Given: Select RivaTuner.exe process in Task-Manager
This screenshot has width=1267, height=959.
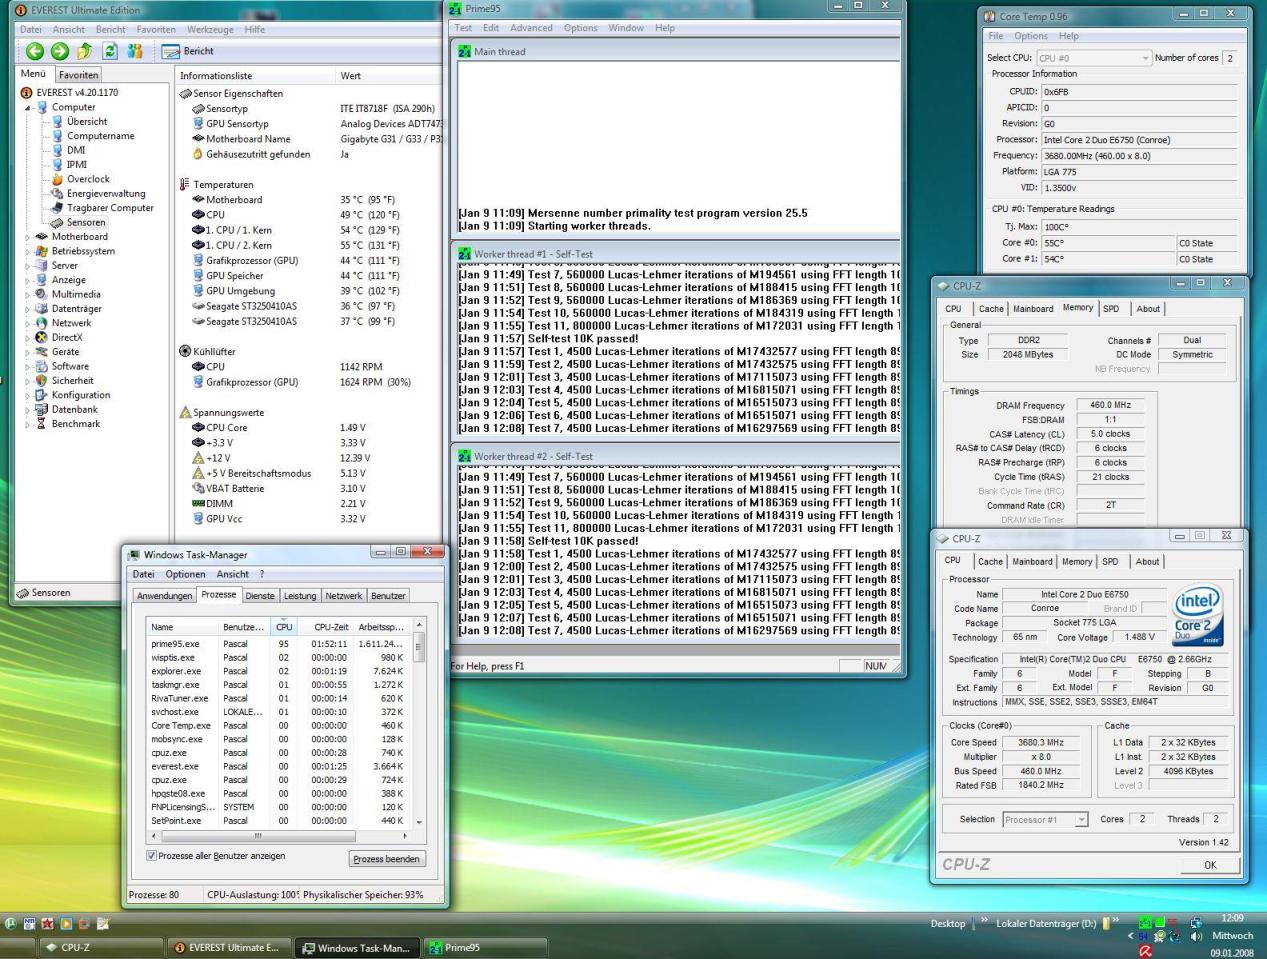Looking at the screenshot, I should pyautogui.click(x=279, y=699).
